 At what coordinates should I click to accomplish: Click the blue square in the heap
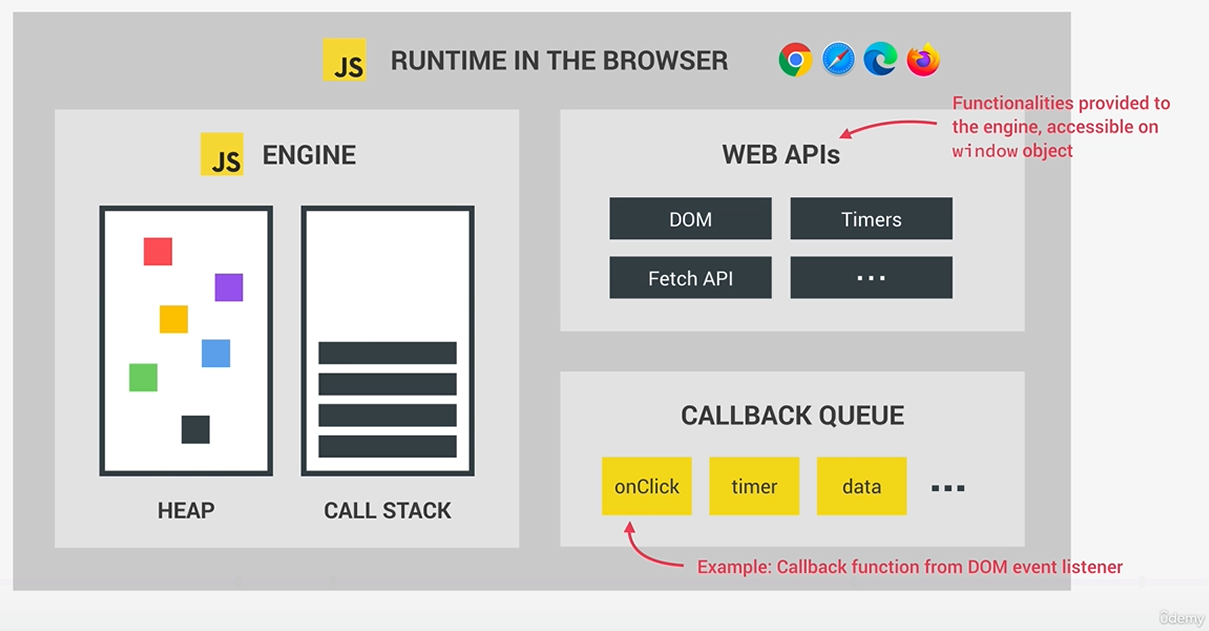(x=216, y=353)
